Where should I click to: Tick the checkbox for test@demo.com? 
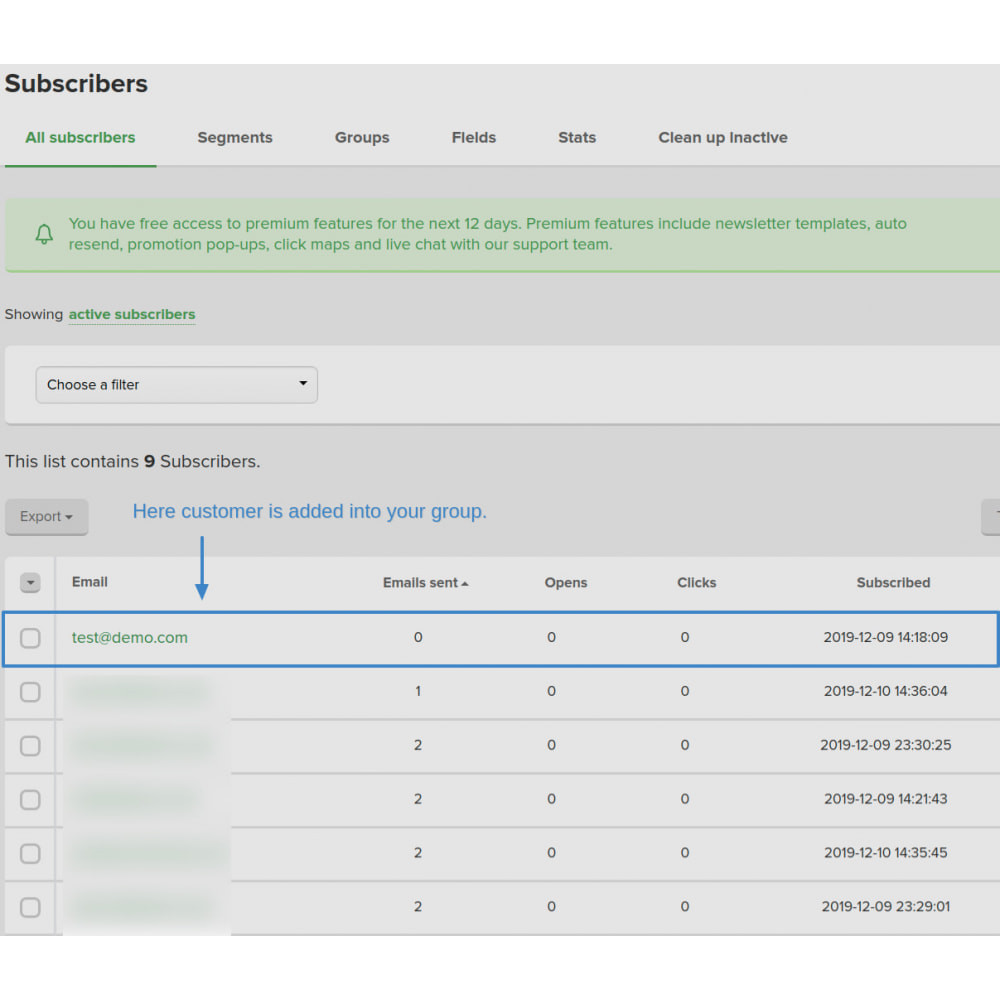click(x=30, y=638)
